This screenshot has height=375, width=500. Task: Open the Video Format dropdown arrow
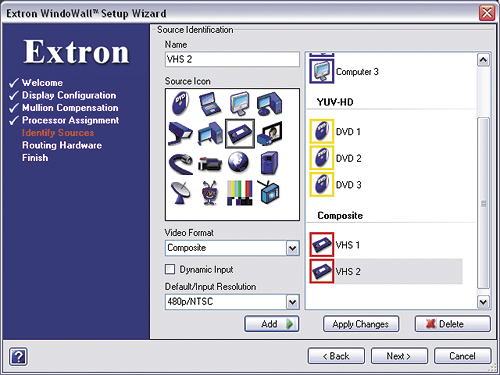click(292, 248)
